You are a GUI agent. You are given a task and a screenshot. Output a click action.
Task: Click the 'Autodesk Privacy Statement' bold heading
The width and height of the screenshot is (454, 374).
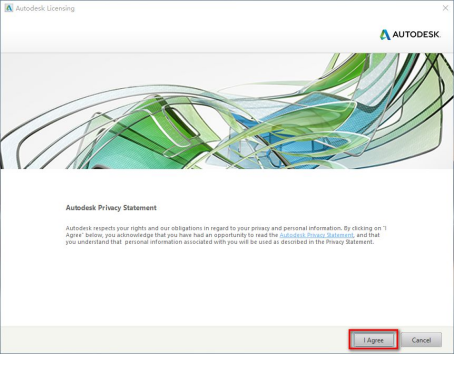pos(111,208)
